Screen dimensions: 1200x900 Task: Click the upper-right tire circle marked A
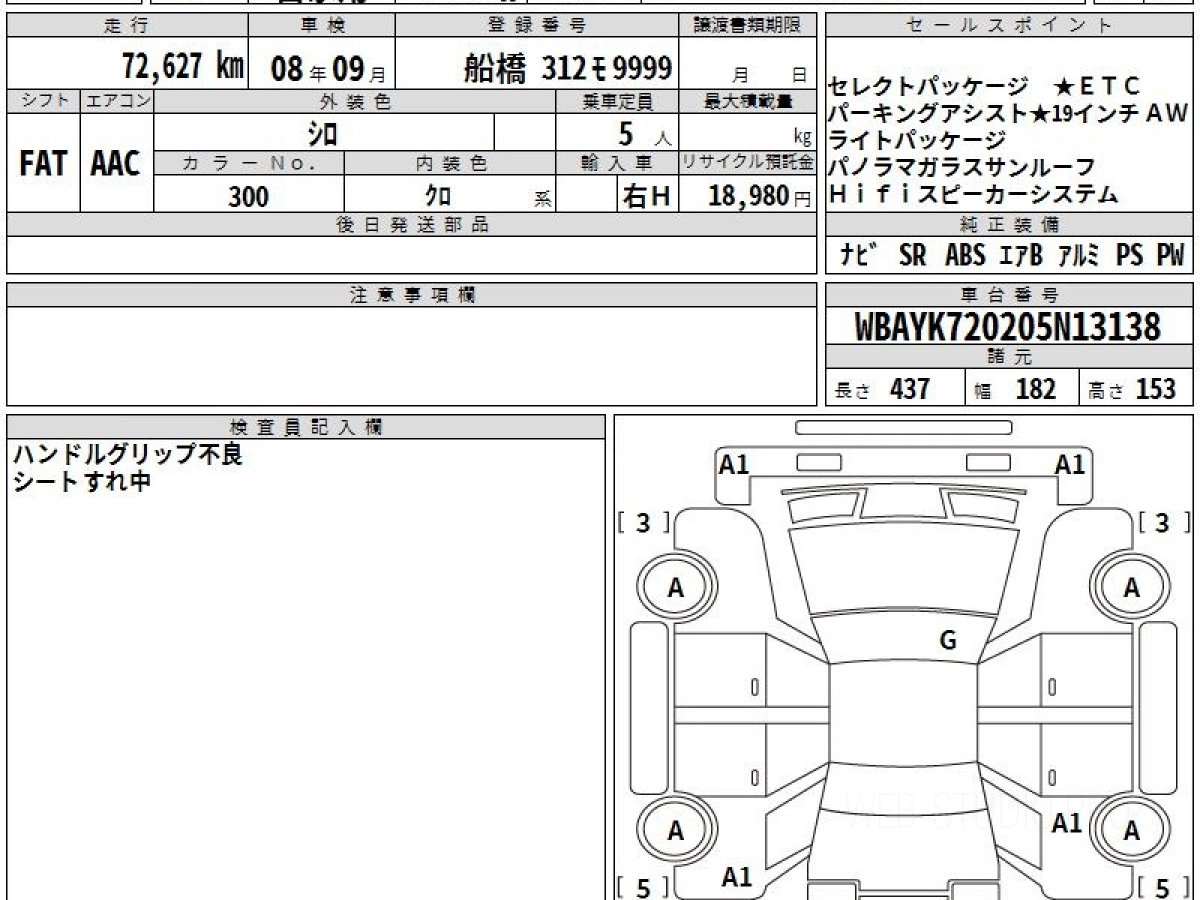coord(1131,589)
